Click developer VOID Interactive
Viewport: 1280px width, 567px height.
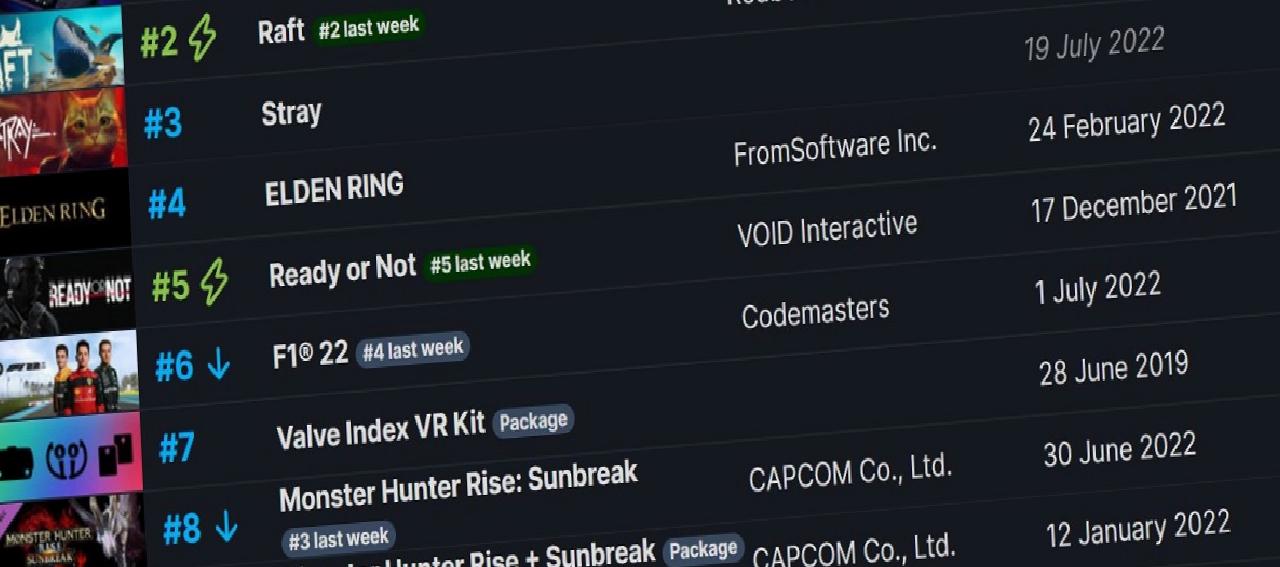point(827,229)
